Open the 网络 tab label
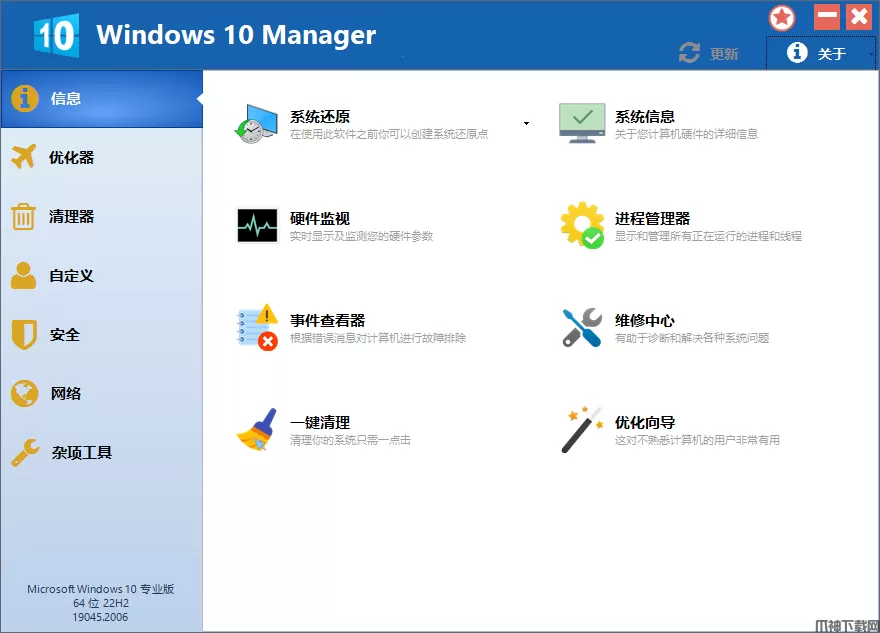The image size is (880, 633). point(66,393)
